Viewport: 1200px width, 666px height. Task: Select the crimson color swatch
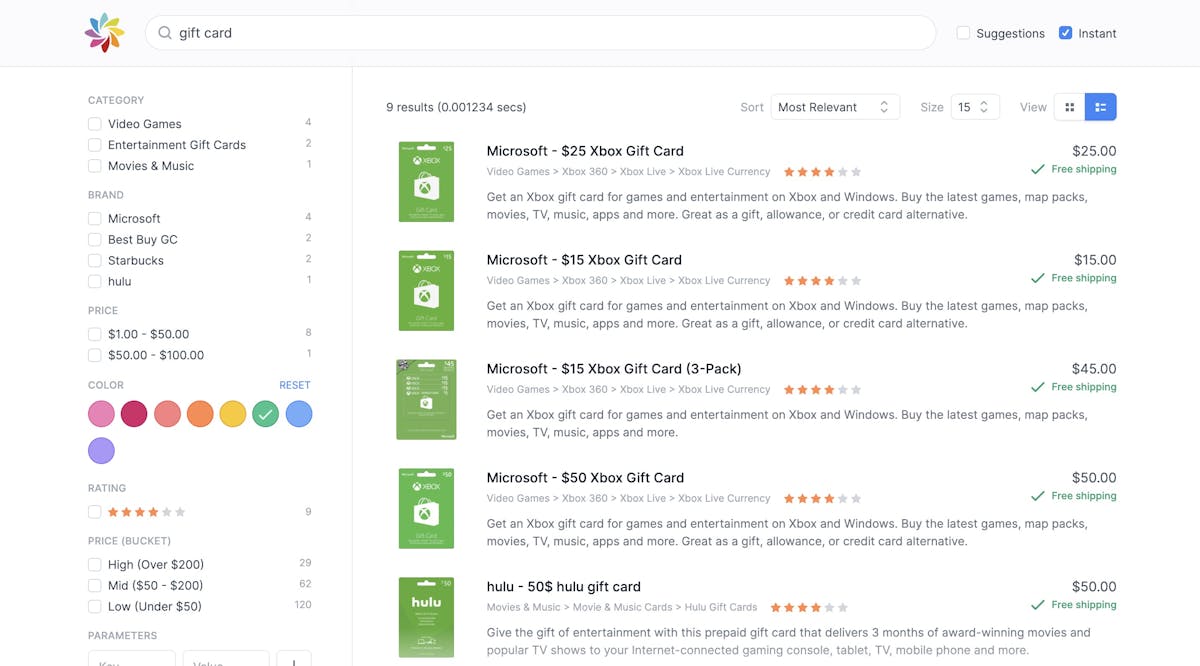[x=134, y=414]
